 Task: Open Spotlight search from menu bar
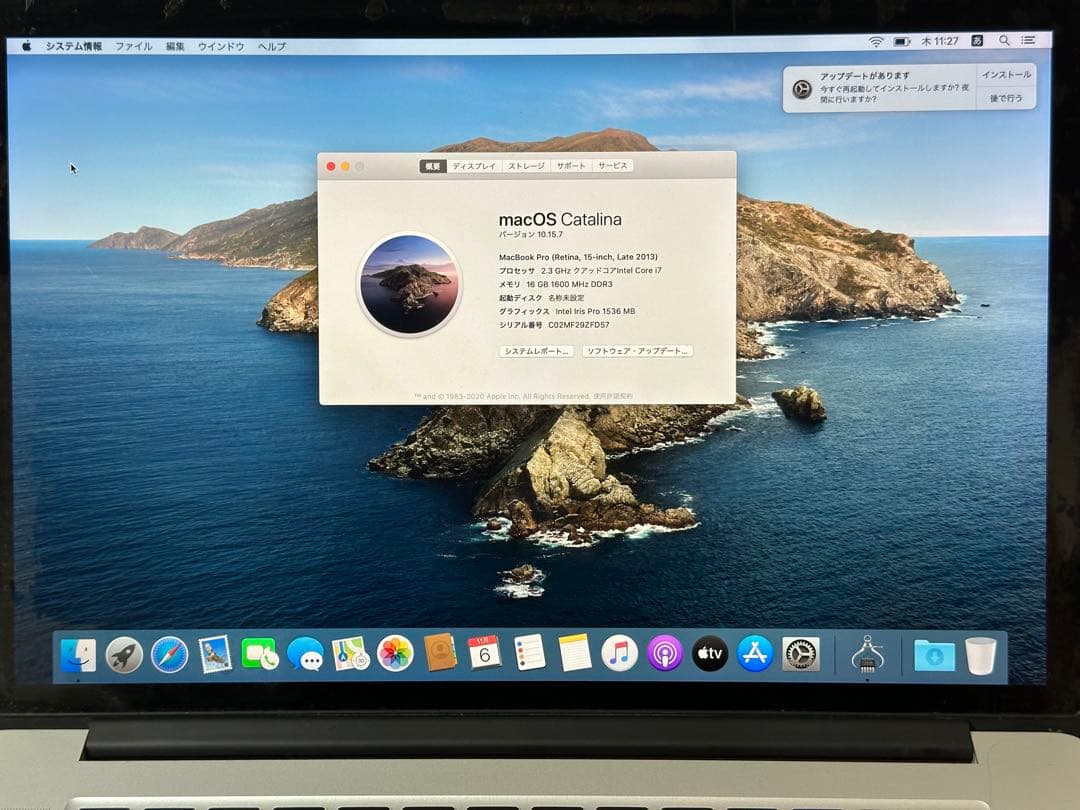[1003, 43]
